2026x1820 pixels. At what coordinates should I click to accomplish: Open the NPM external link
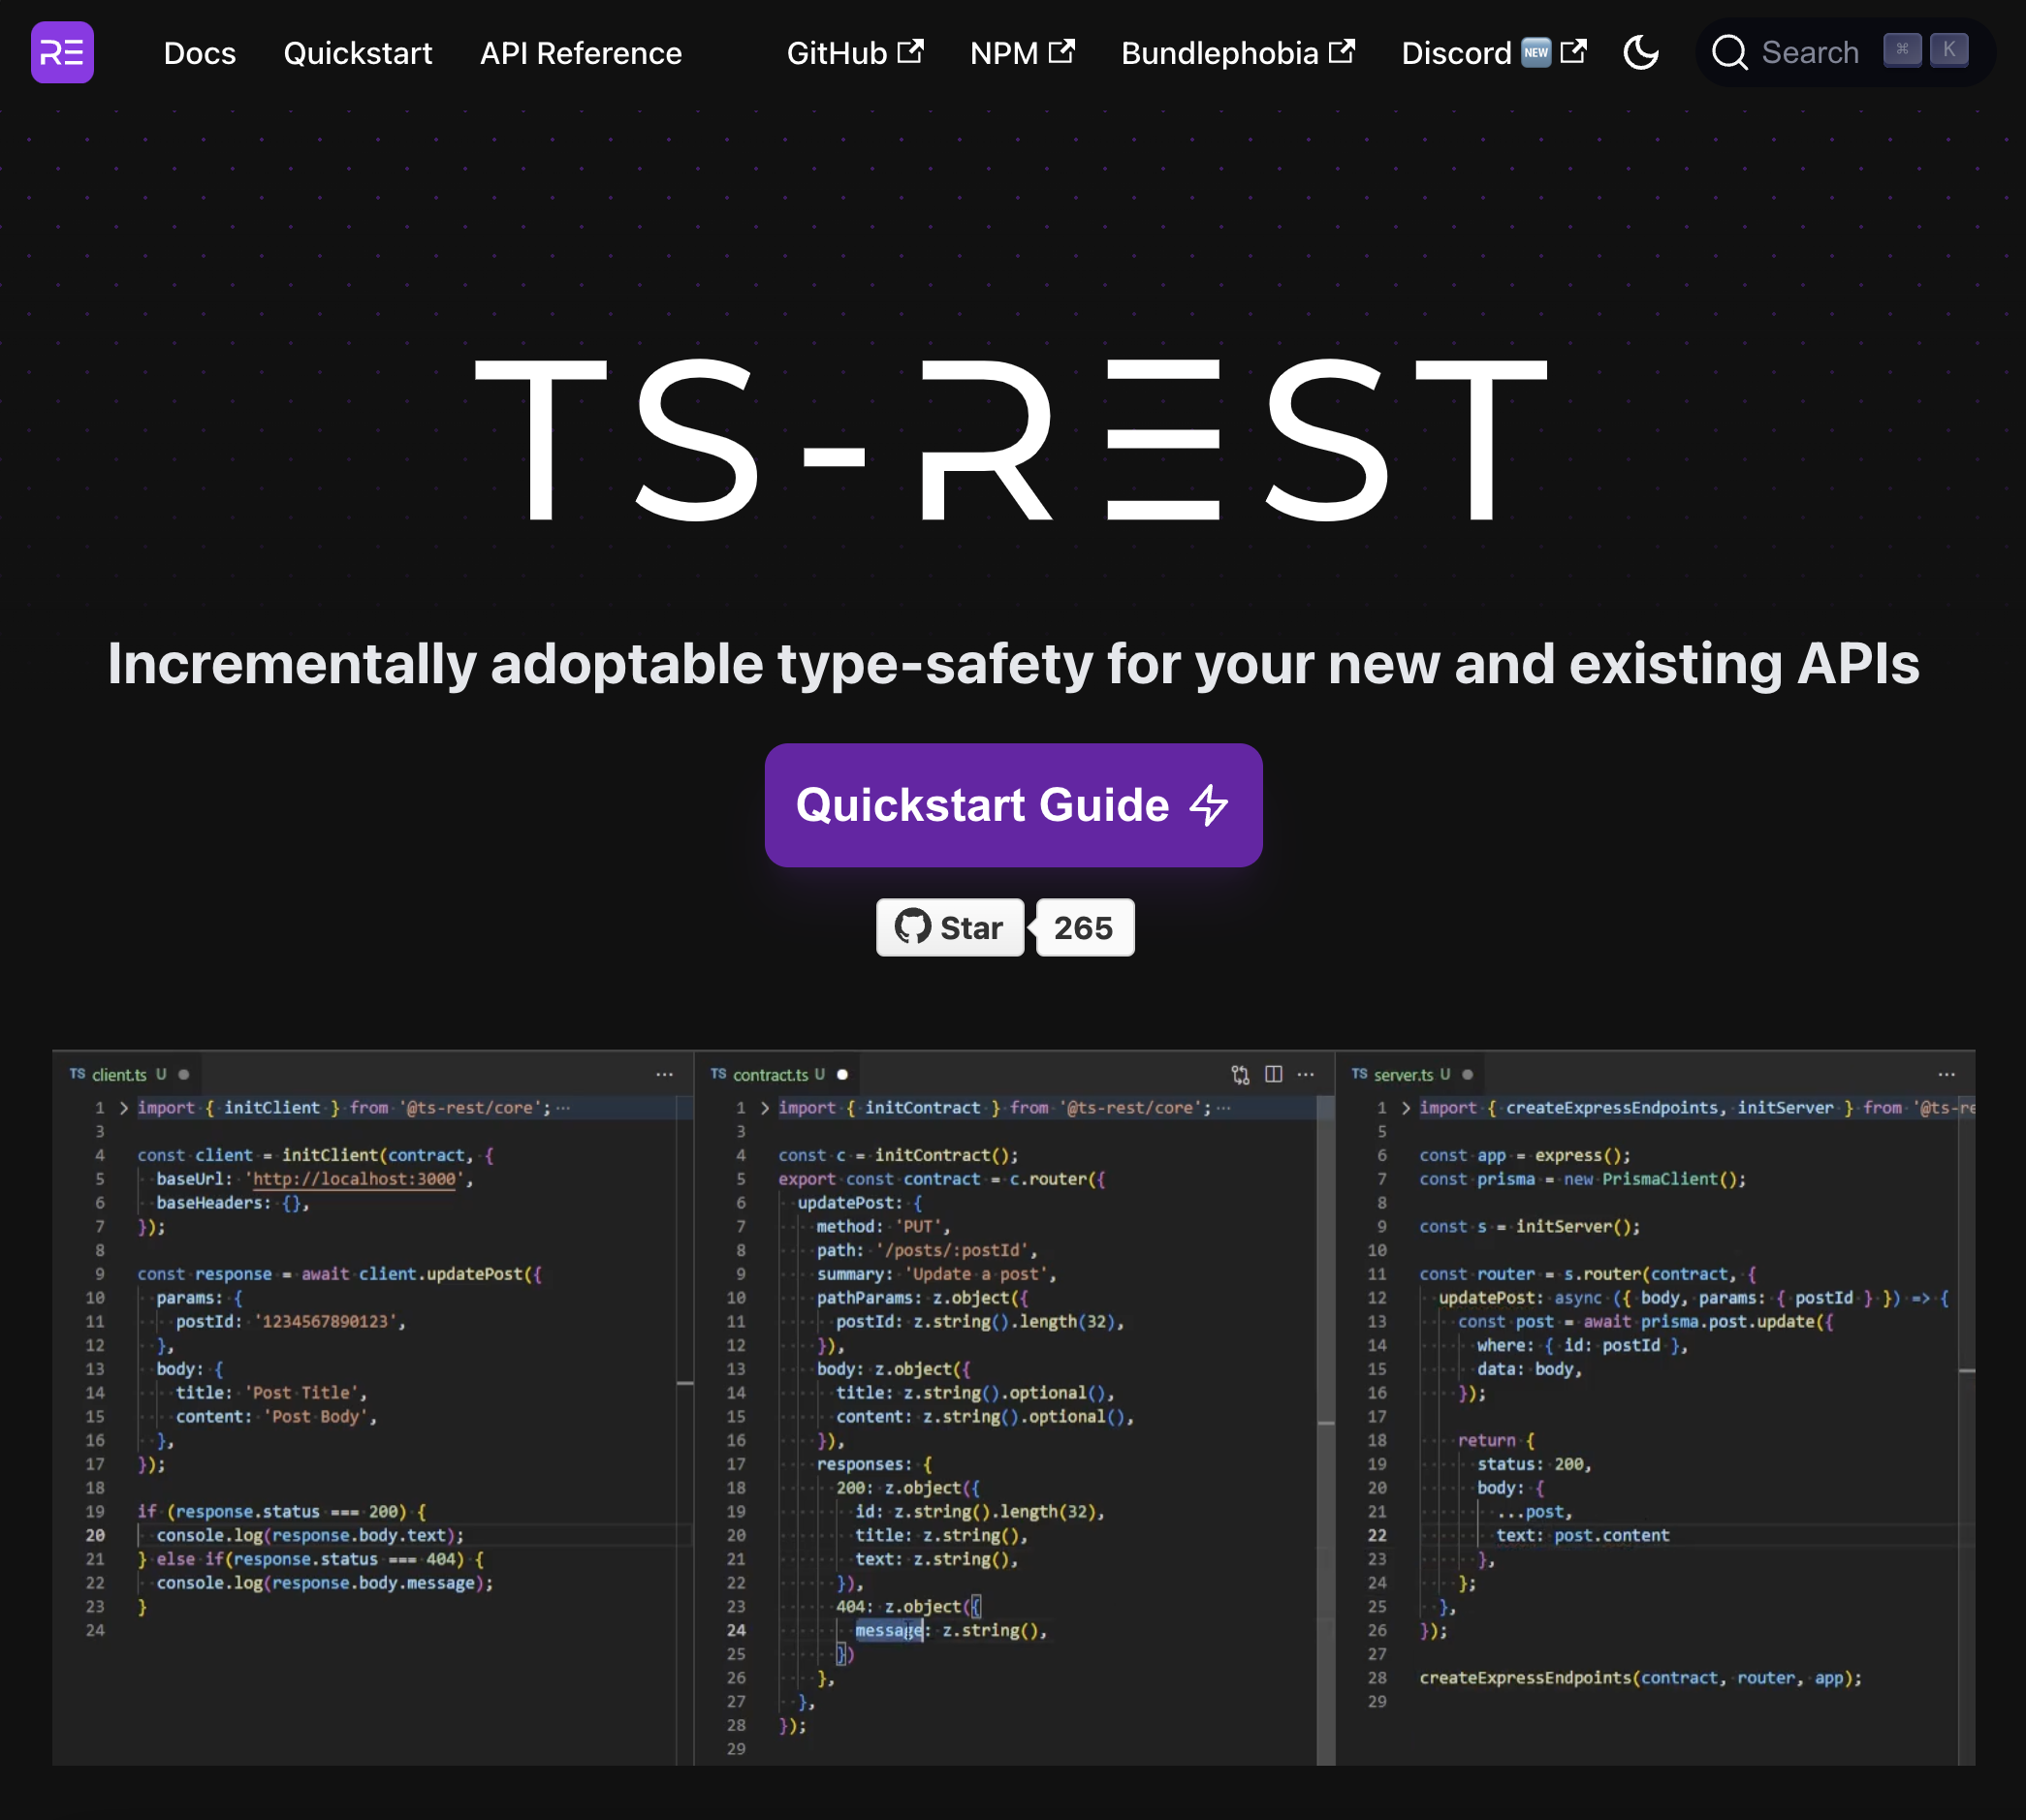[x=1022, y=53]
